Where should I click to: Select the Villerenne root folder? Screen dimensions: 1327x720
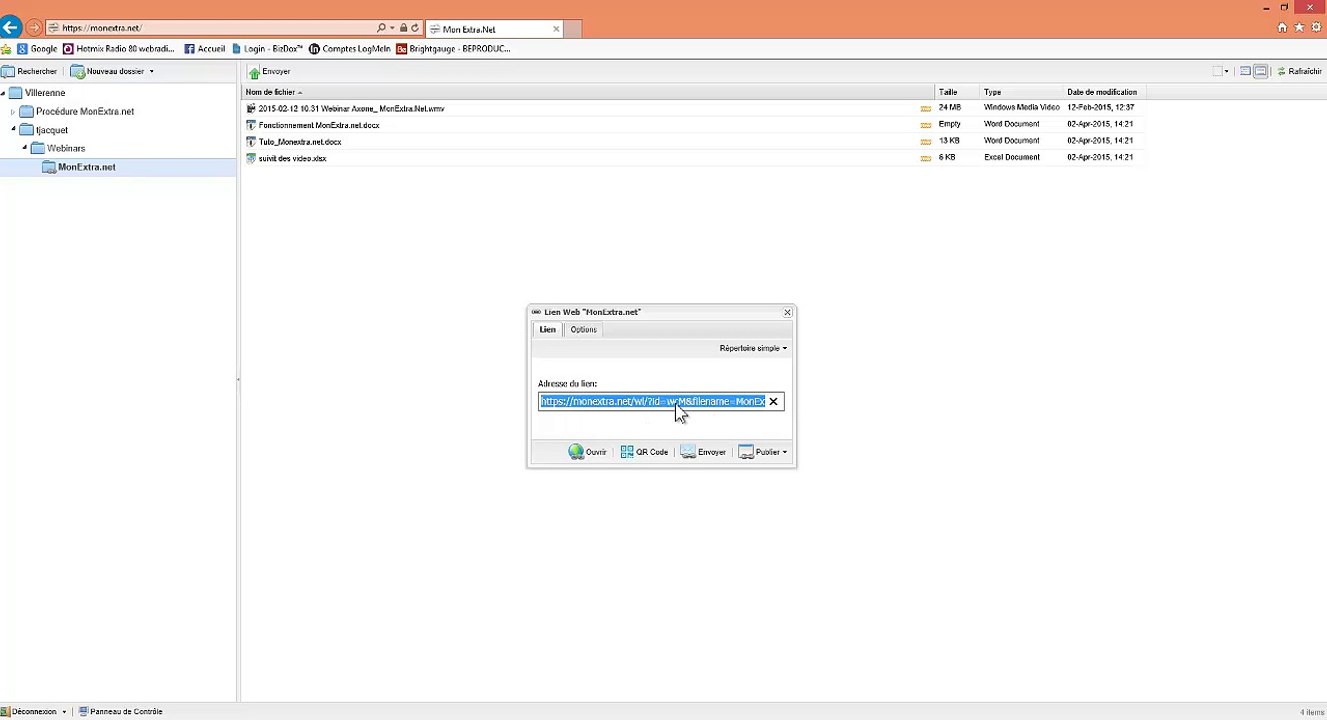37,93
